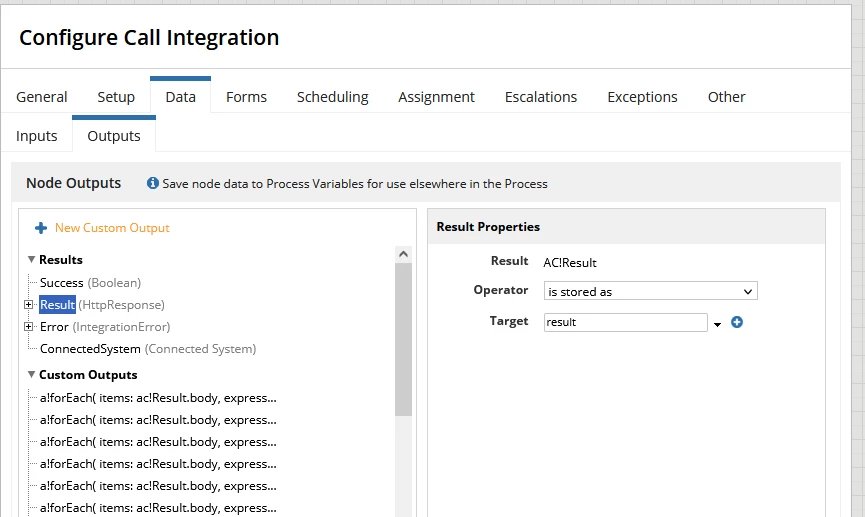The image size is (865, 517).
Task: Click the New Custom Output link
Action: (112, 228)
